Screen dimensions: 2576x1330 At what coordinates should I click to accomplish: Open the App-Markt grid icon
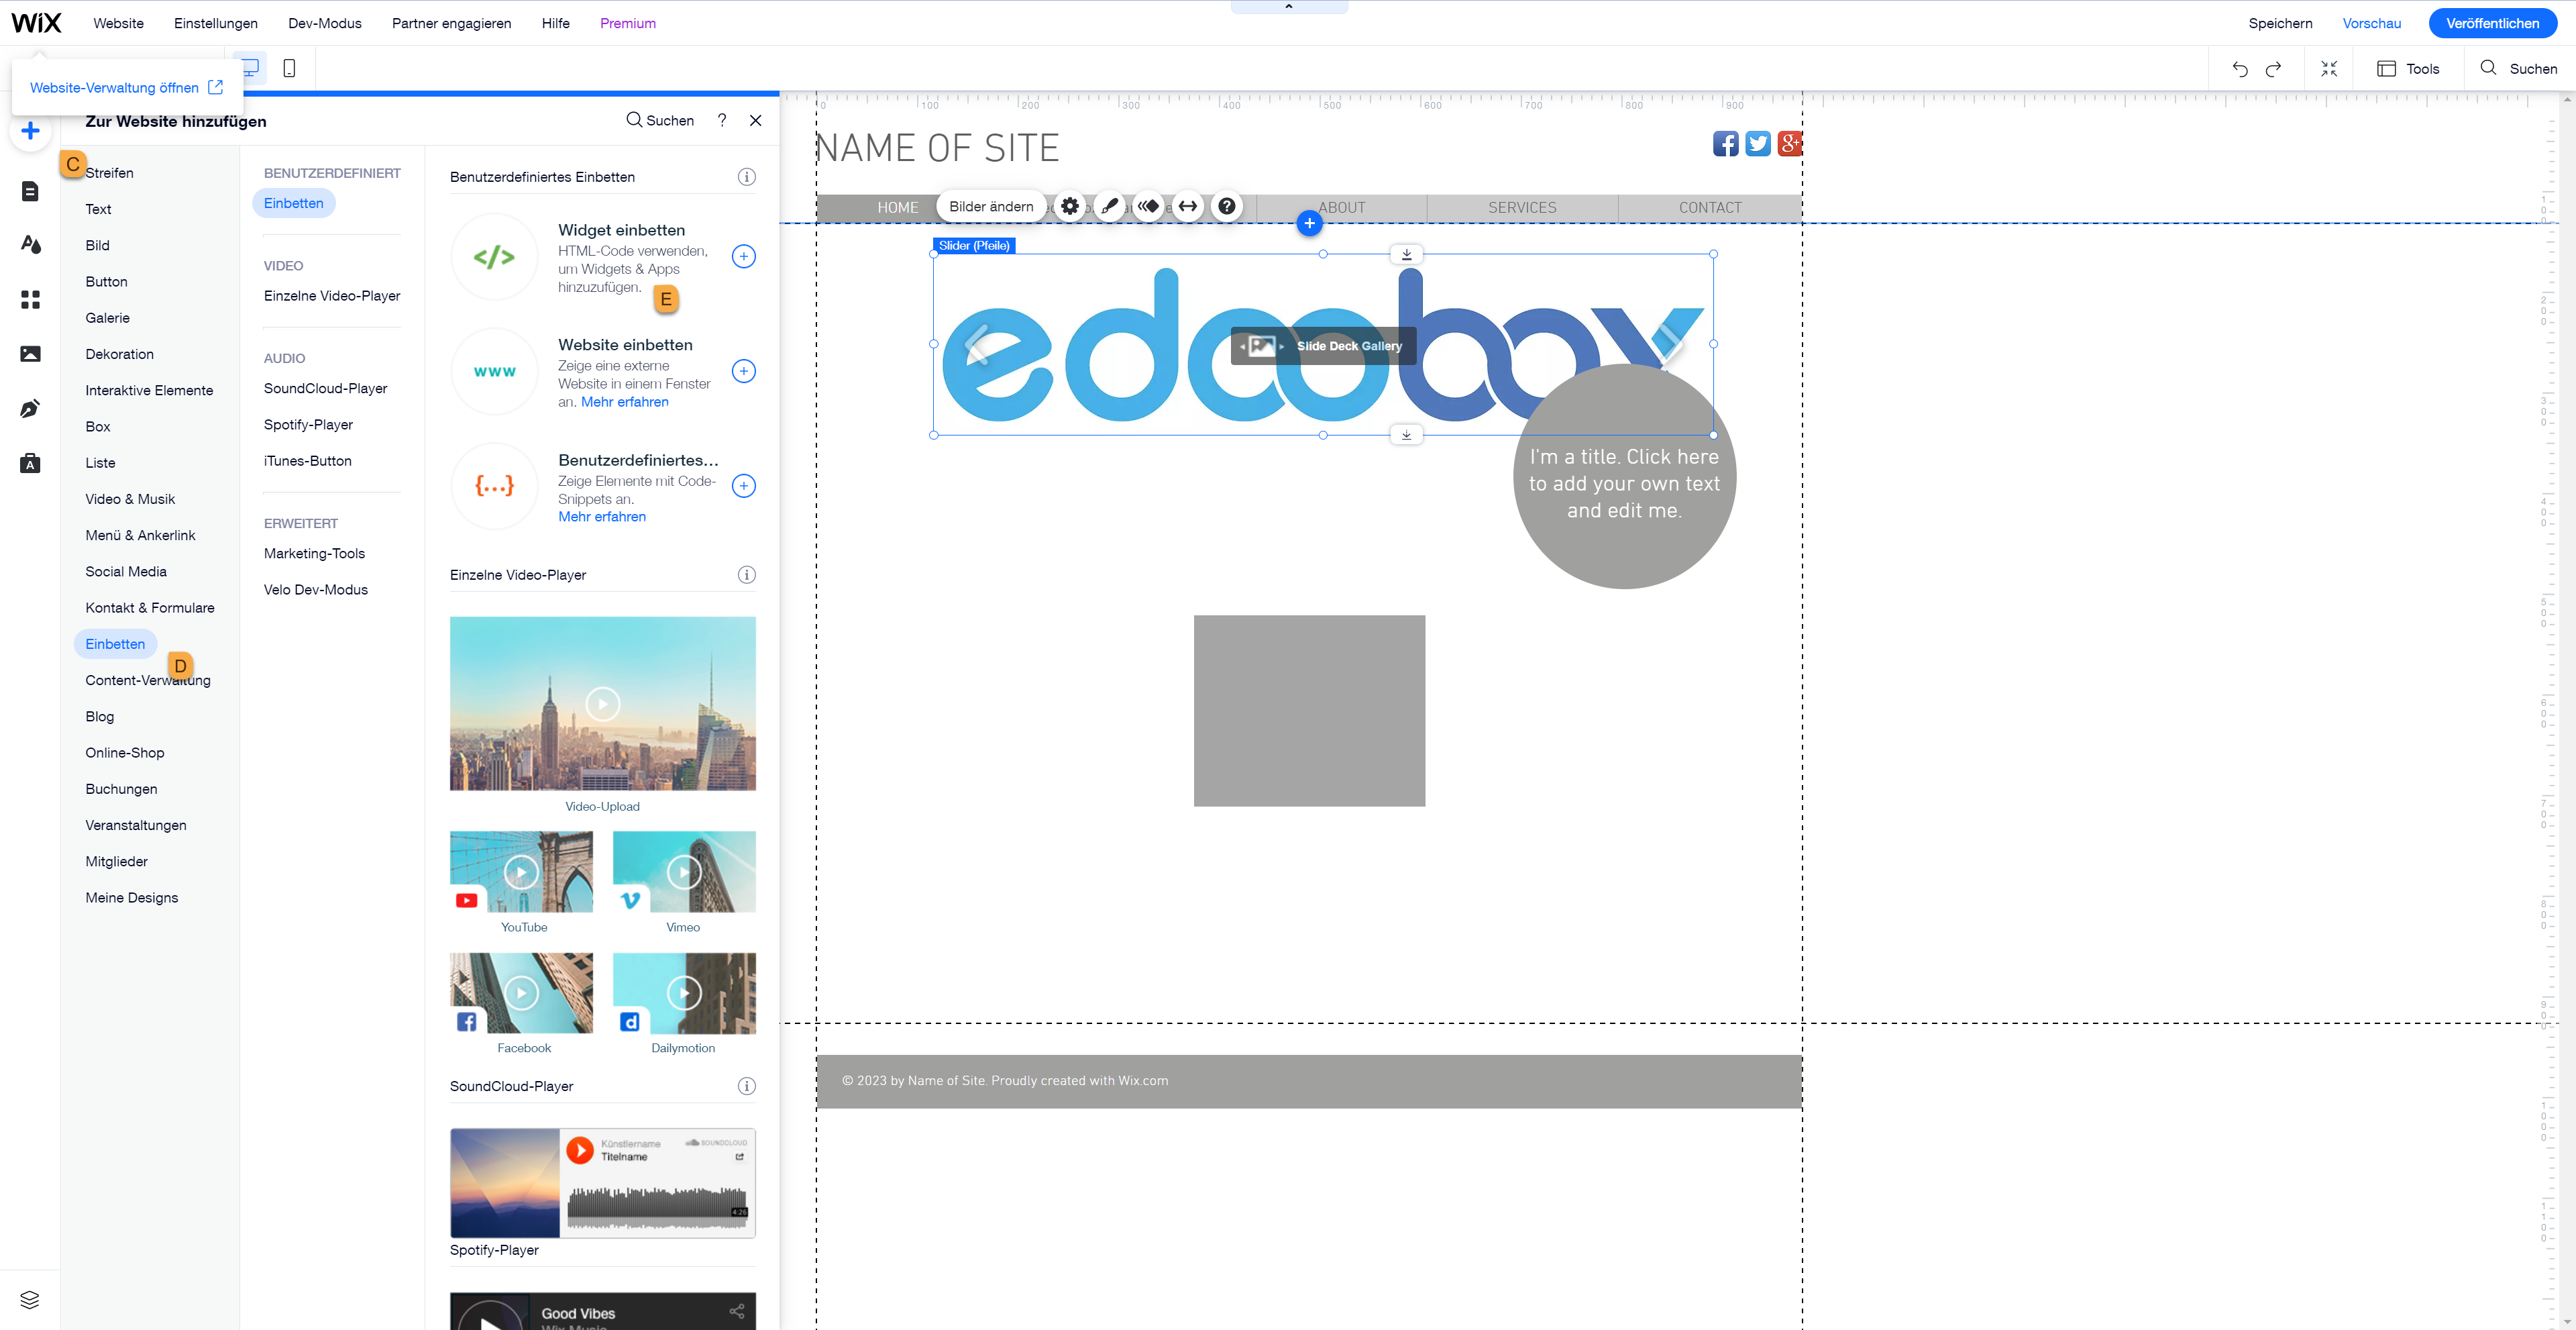[30, 299]
